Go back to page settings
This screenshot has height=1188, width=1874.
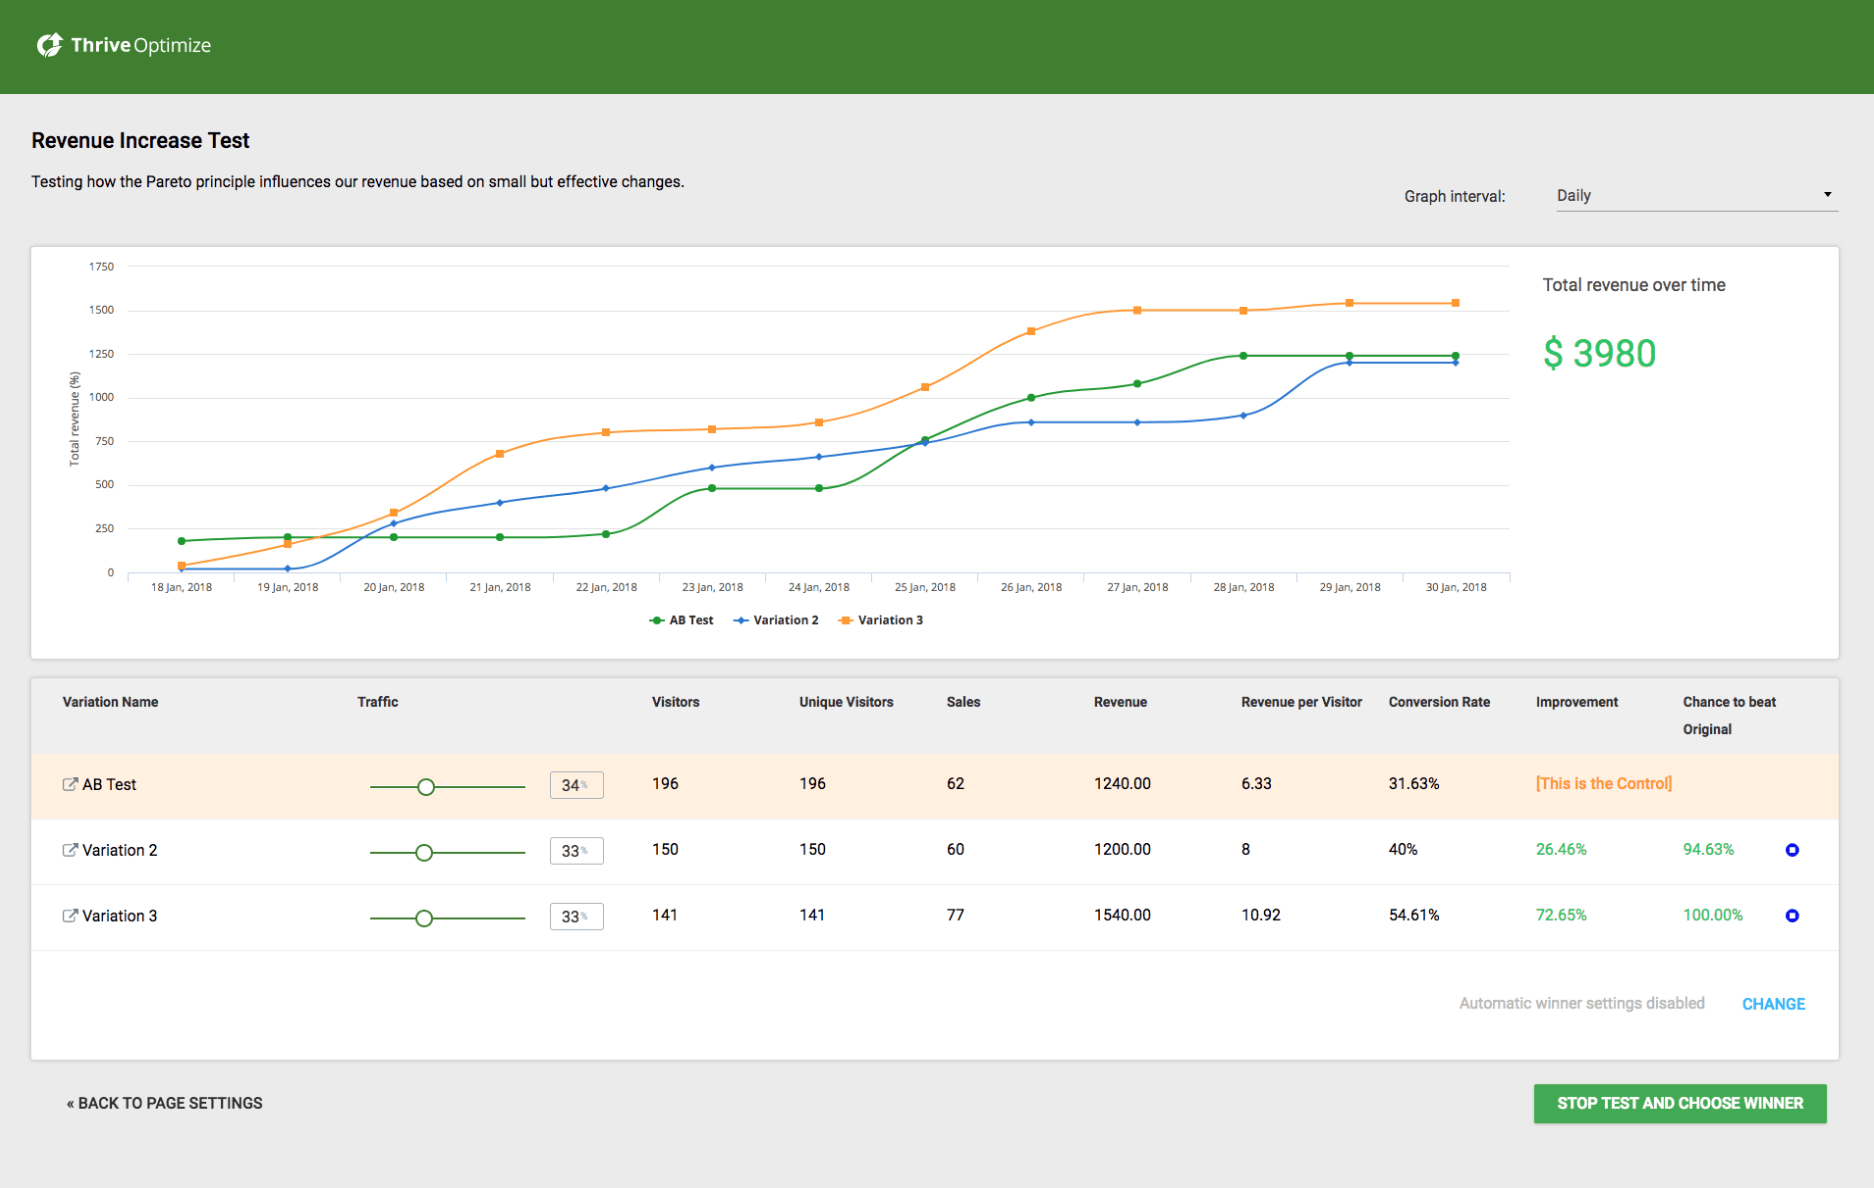165,1103
